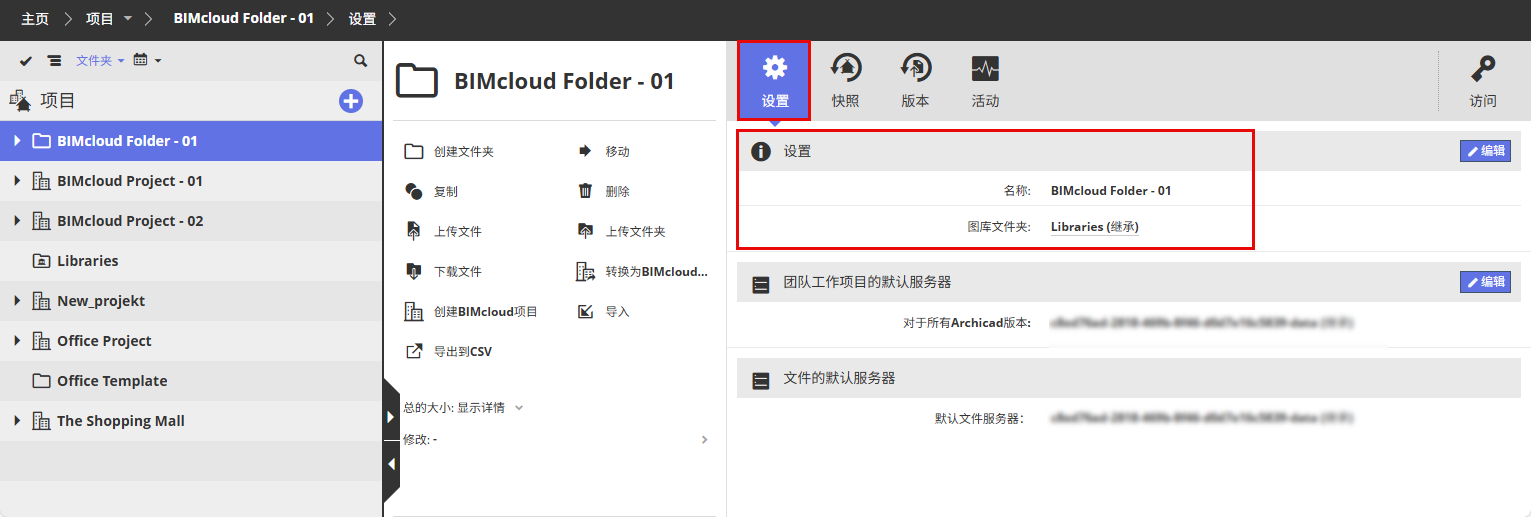Select the BIMcloud Project - 01 row
This screenshot has width=1531, height=517.
click(191, 181)
